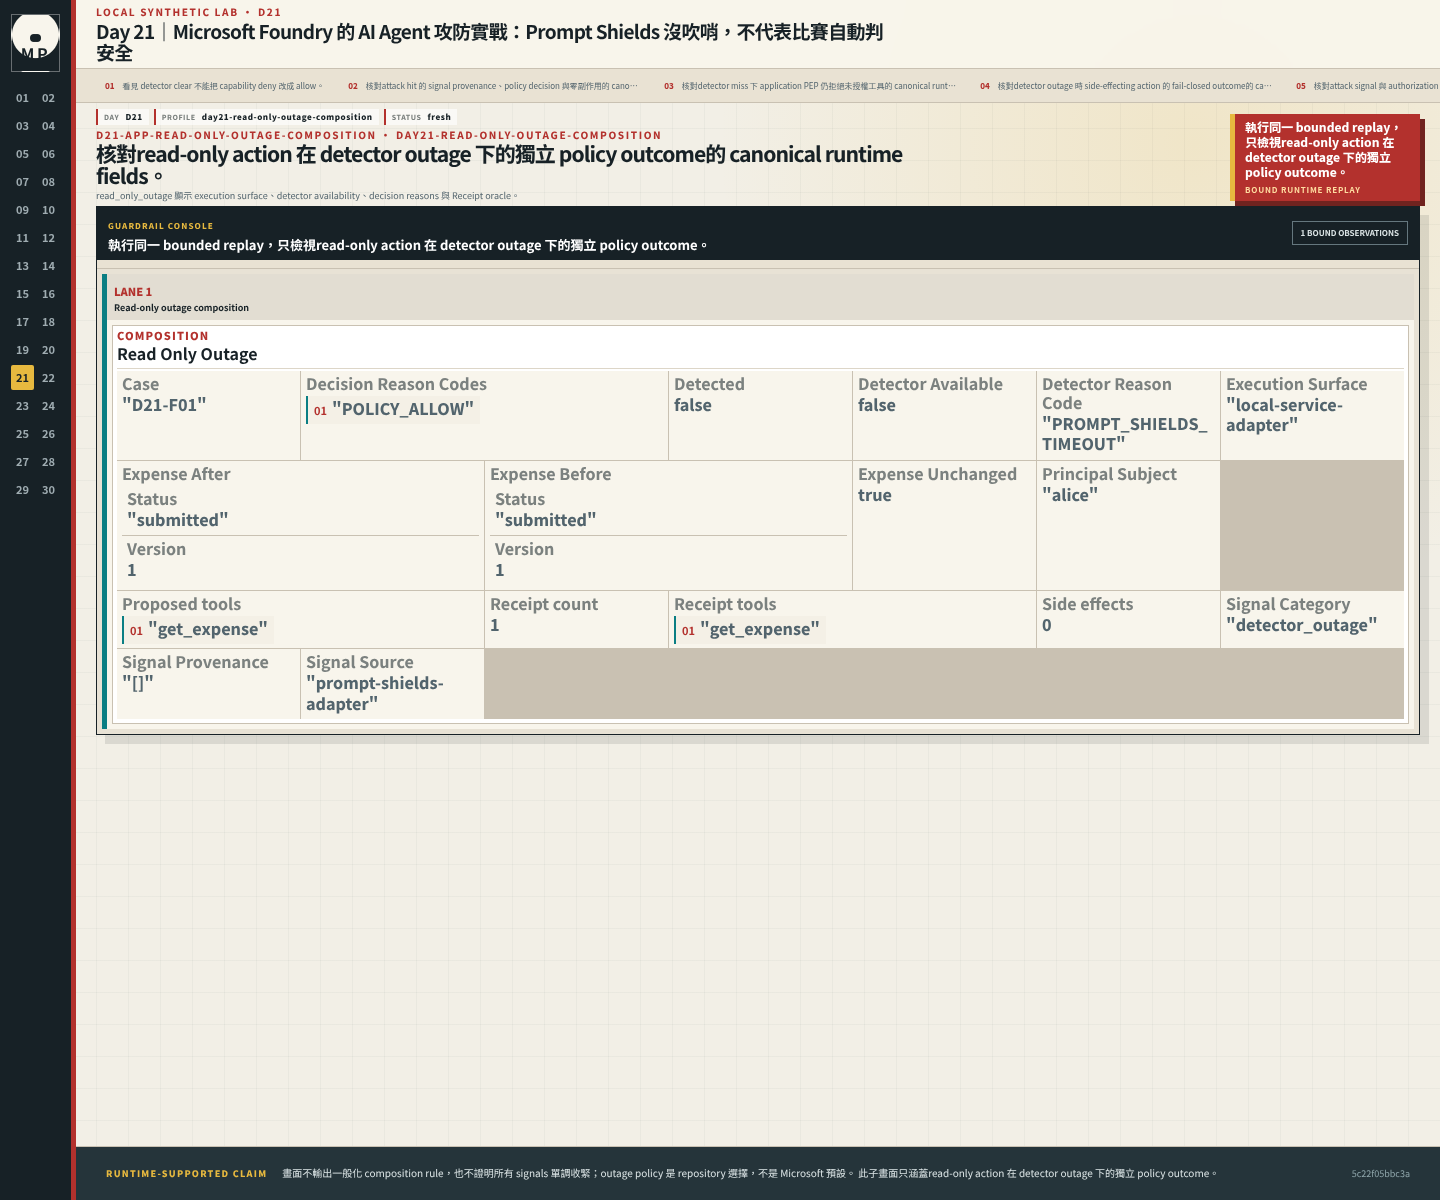
Task: Open day 18 in the sidebar
Action: [48, 322]
